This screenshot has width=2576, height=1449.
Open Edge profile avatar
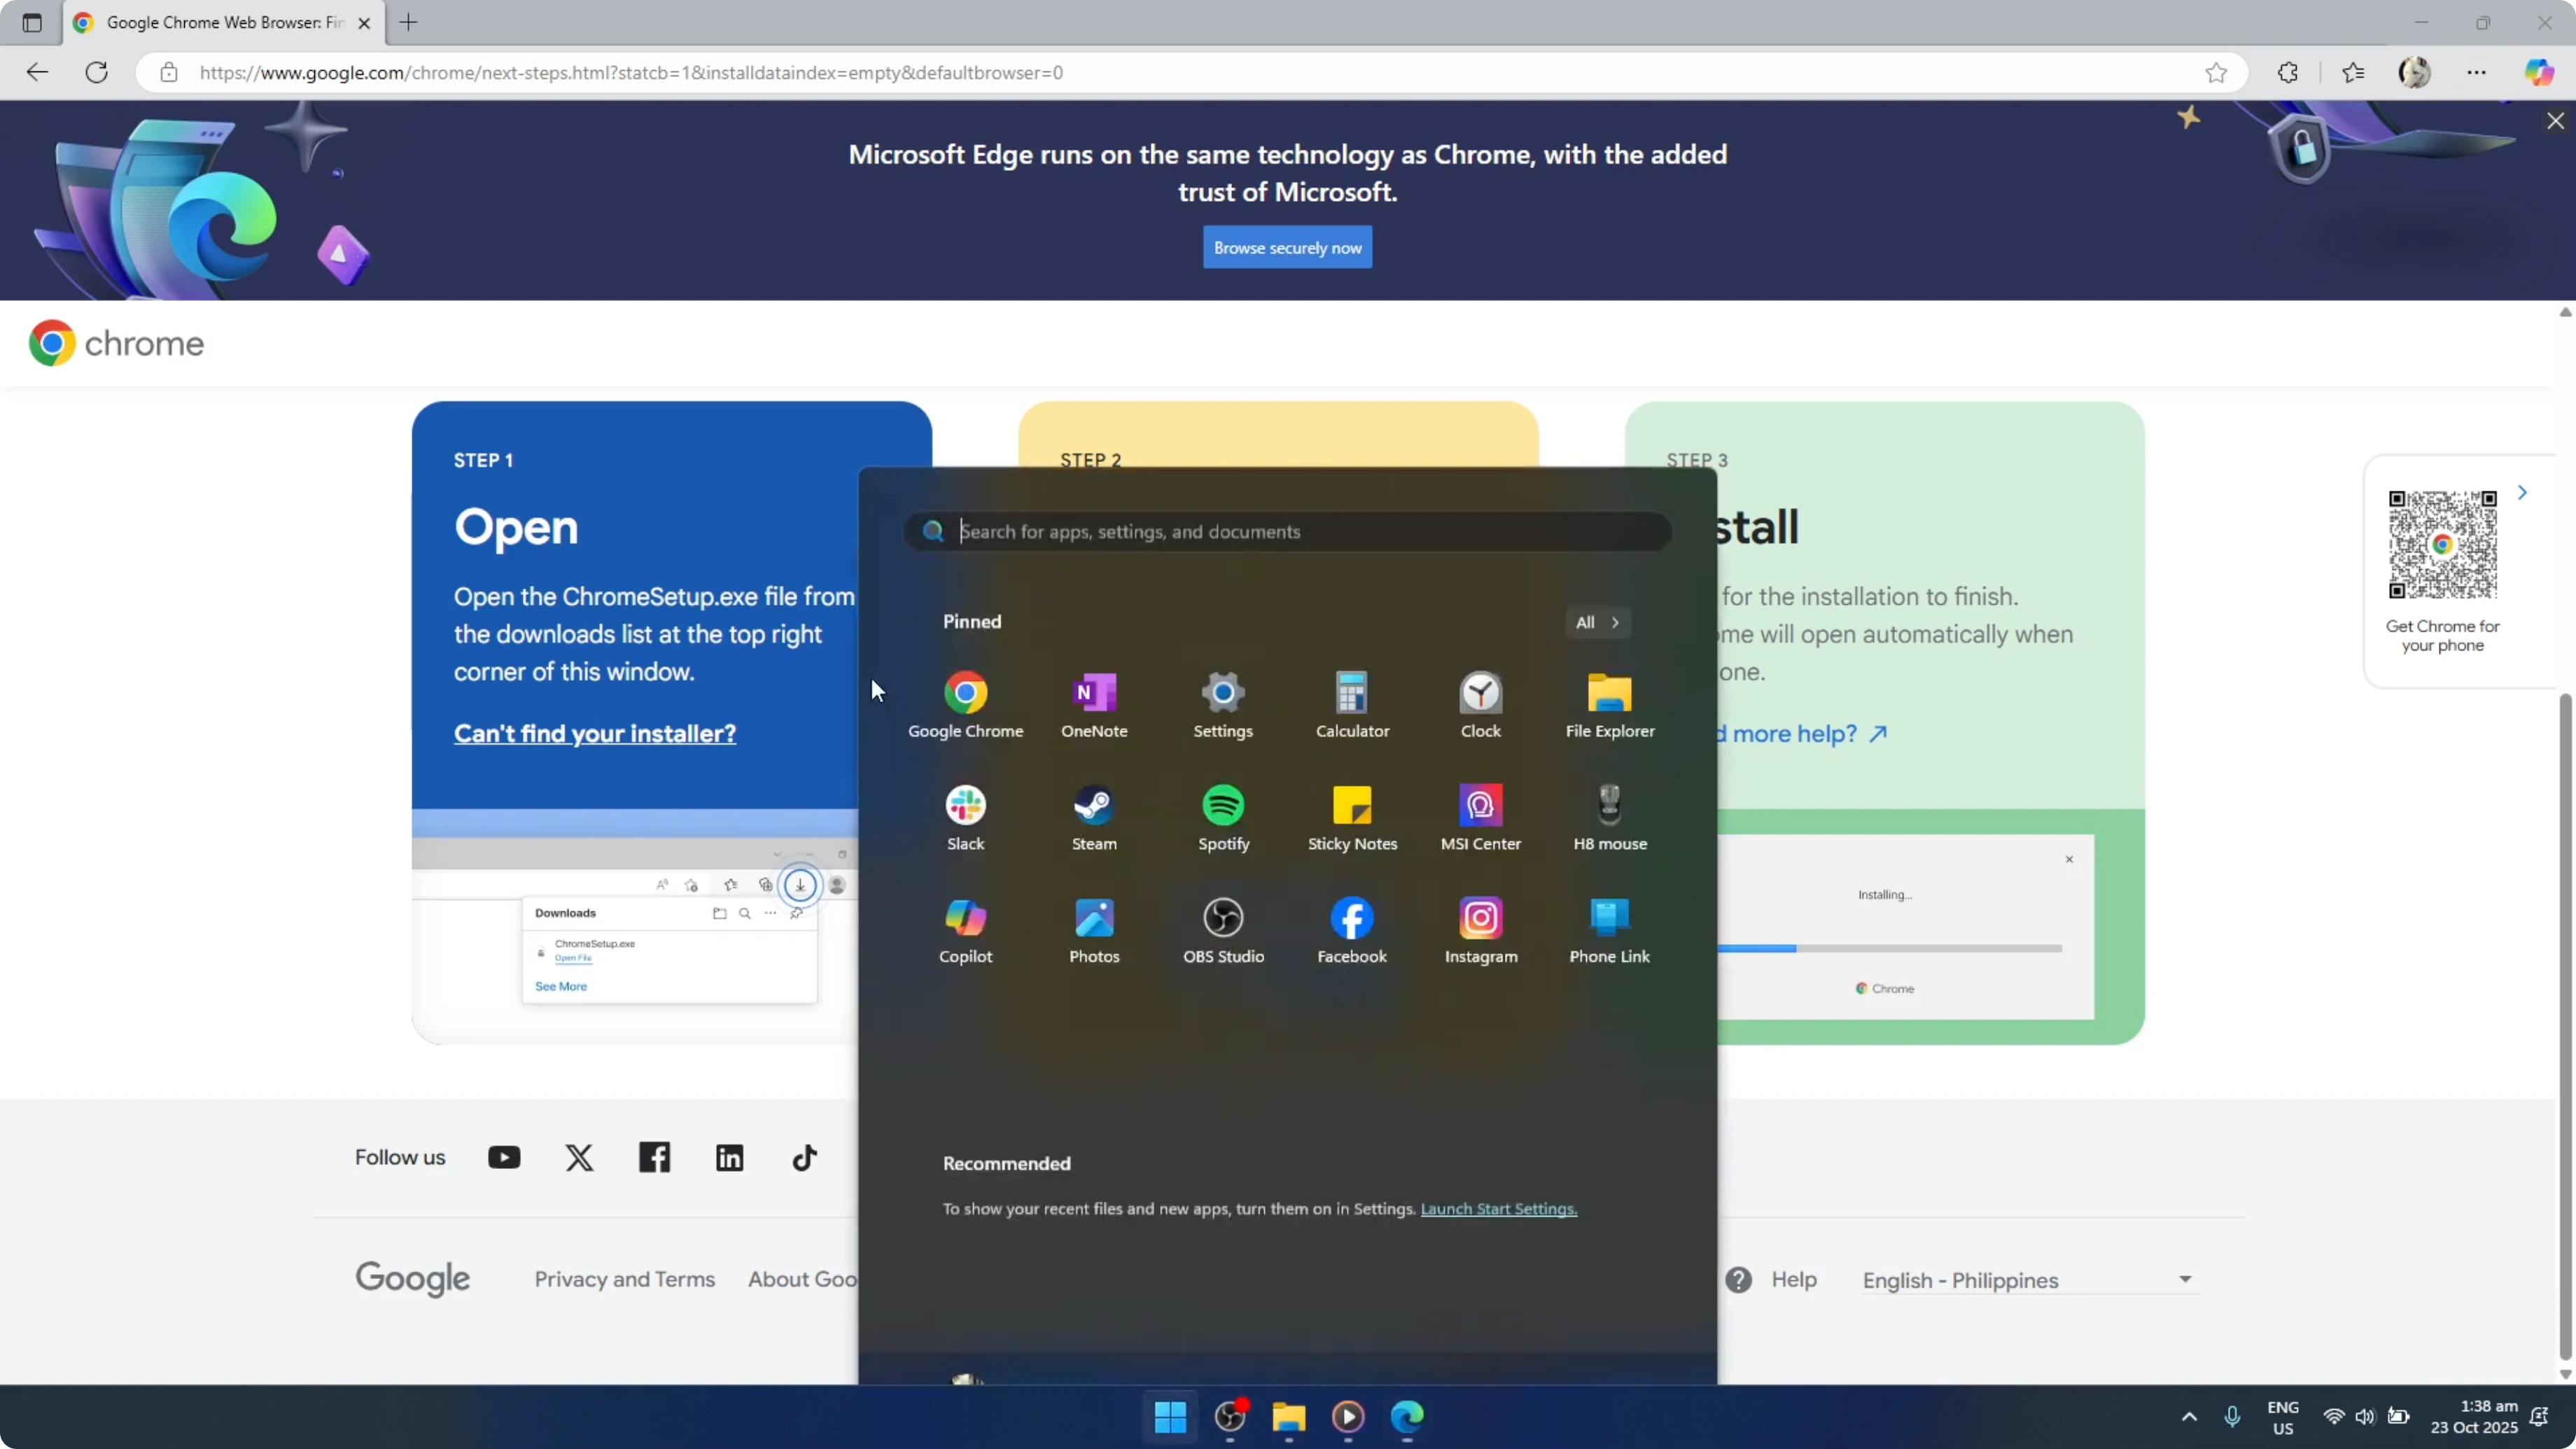(x=2415, y=72)
